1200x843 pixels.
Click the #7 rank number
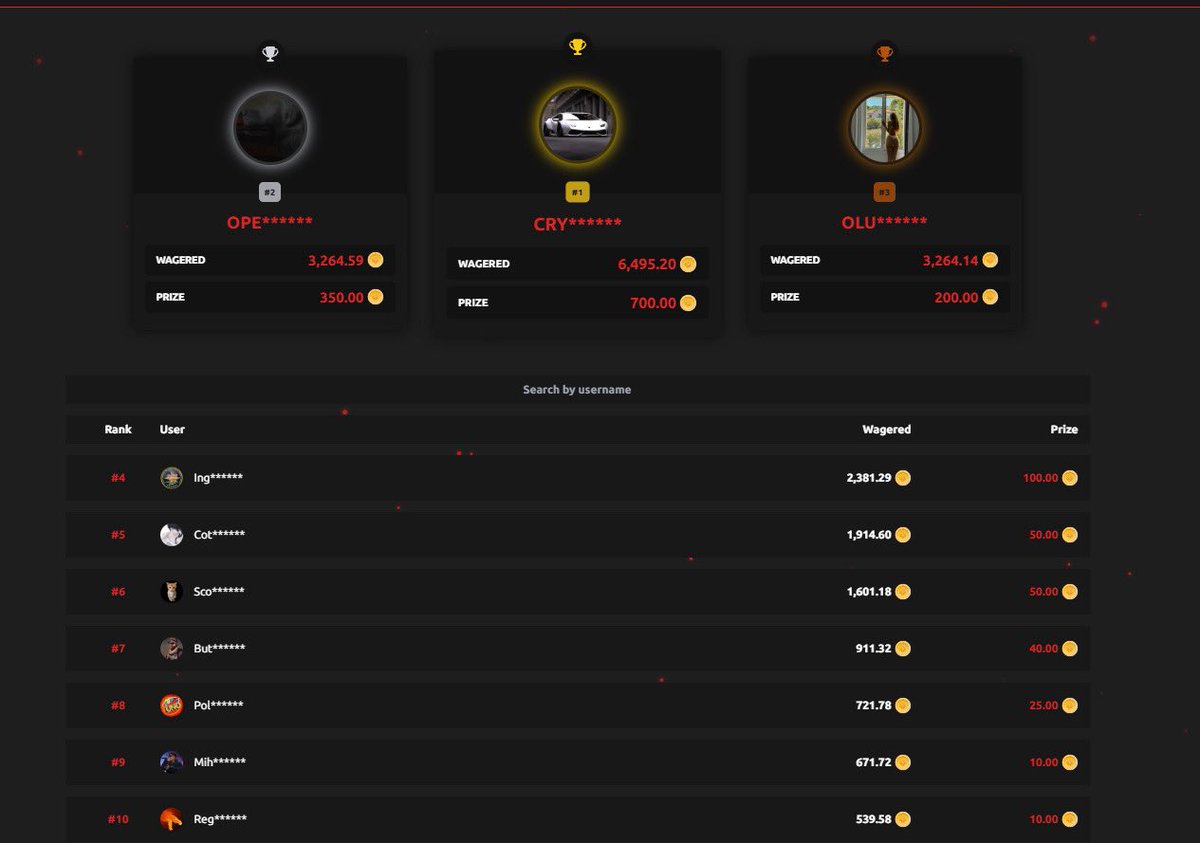(118, 649)
